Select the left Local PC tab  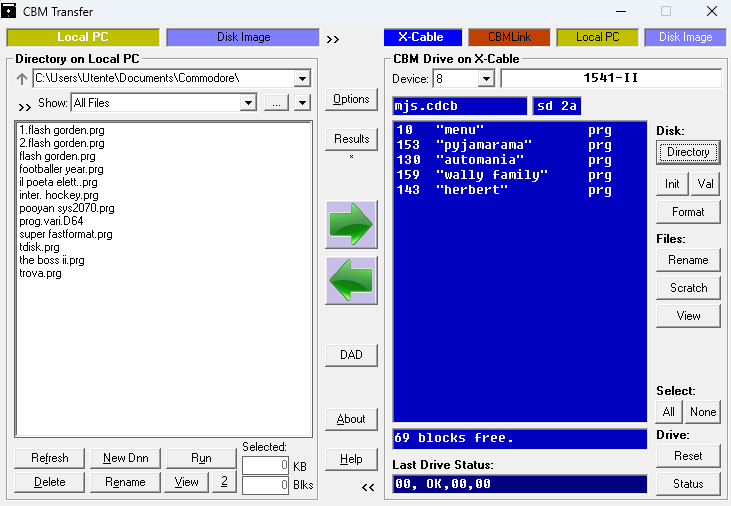pyautogui.click(x=83, y=37)
